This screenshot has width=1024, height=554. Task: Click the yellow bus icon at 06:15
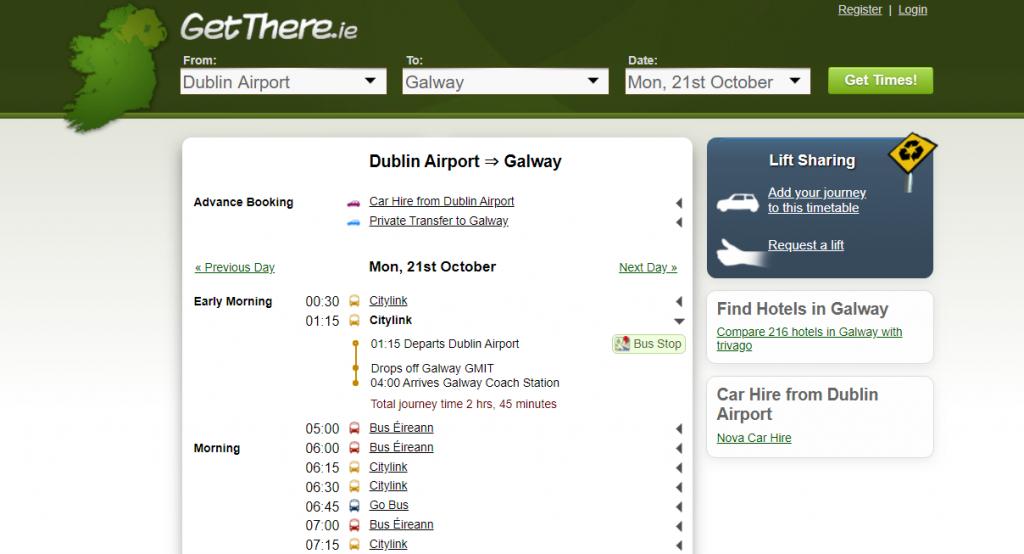tap(354, 468)
